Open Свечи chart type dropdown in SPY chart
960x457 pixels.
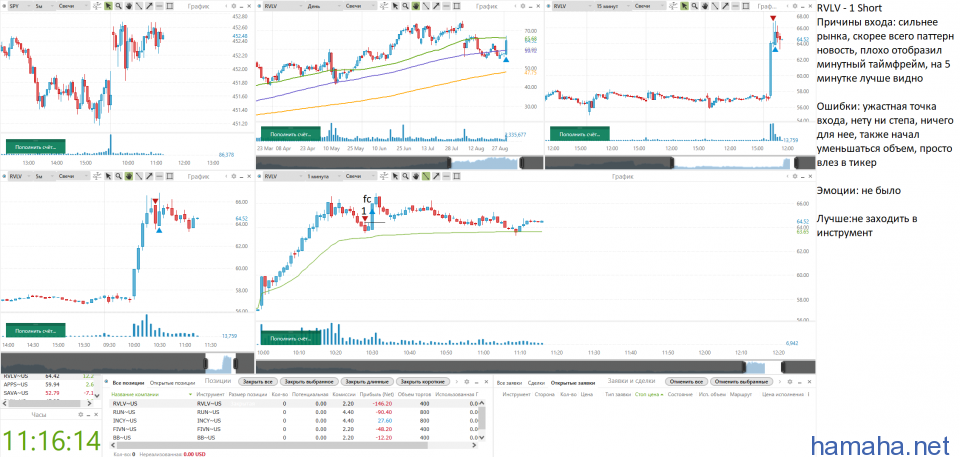coord(72,6)
